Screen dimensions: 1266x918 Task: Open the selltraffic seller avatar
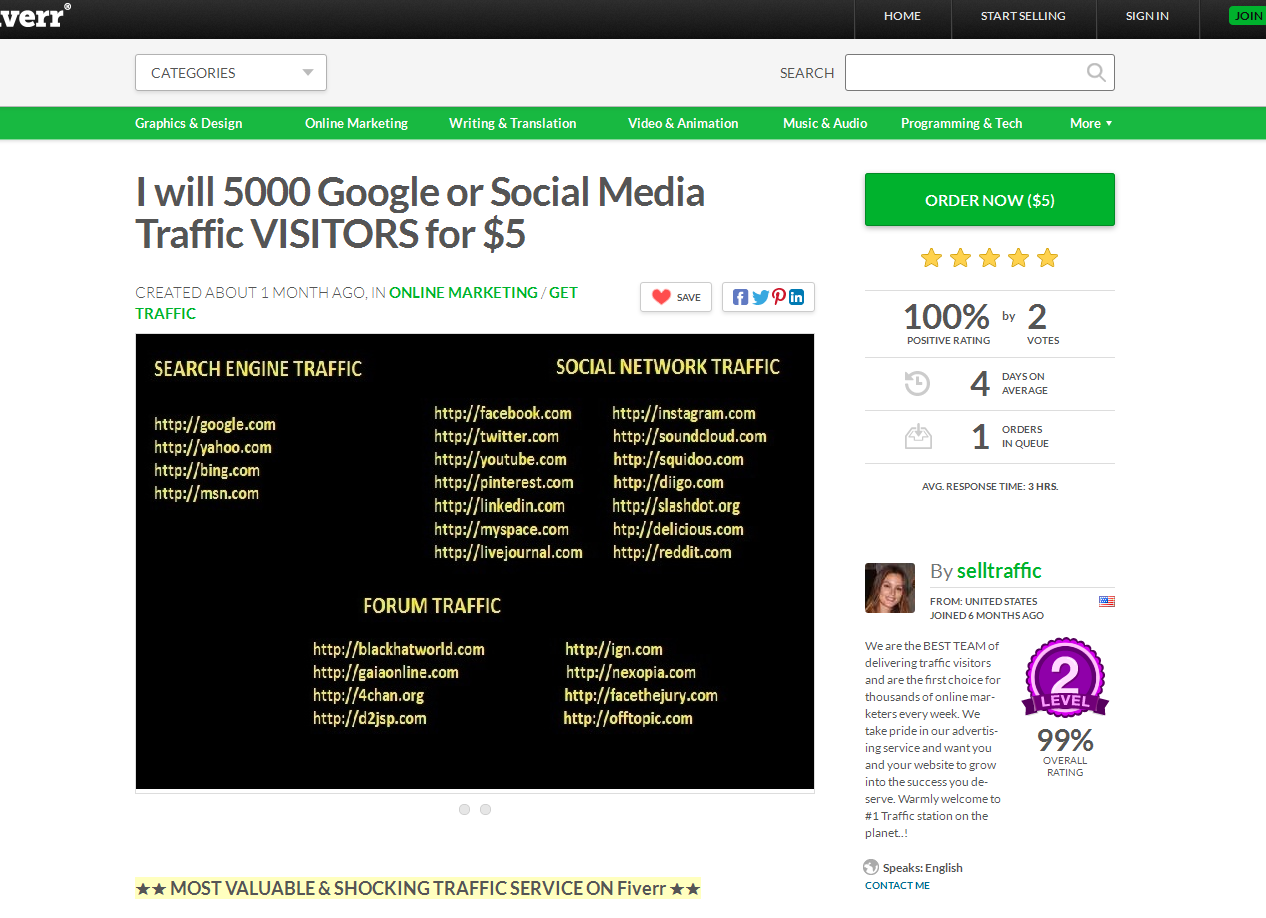click(890, 588)
